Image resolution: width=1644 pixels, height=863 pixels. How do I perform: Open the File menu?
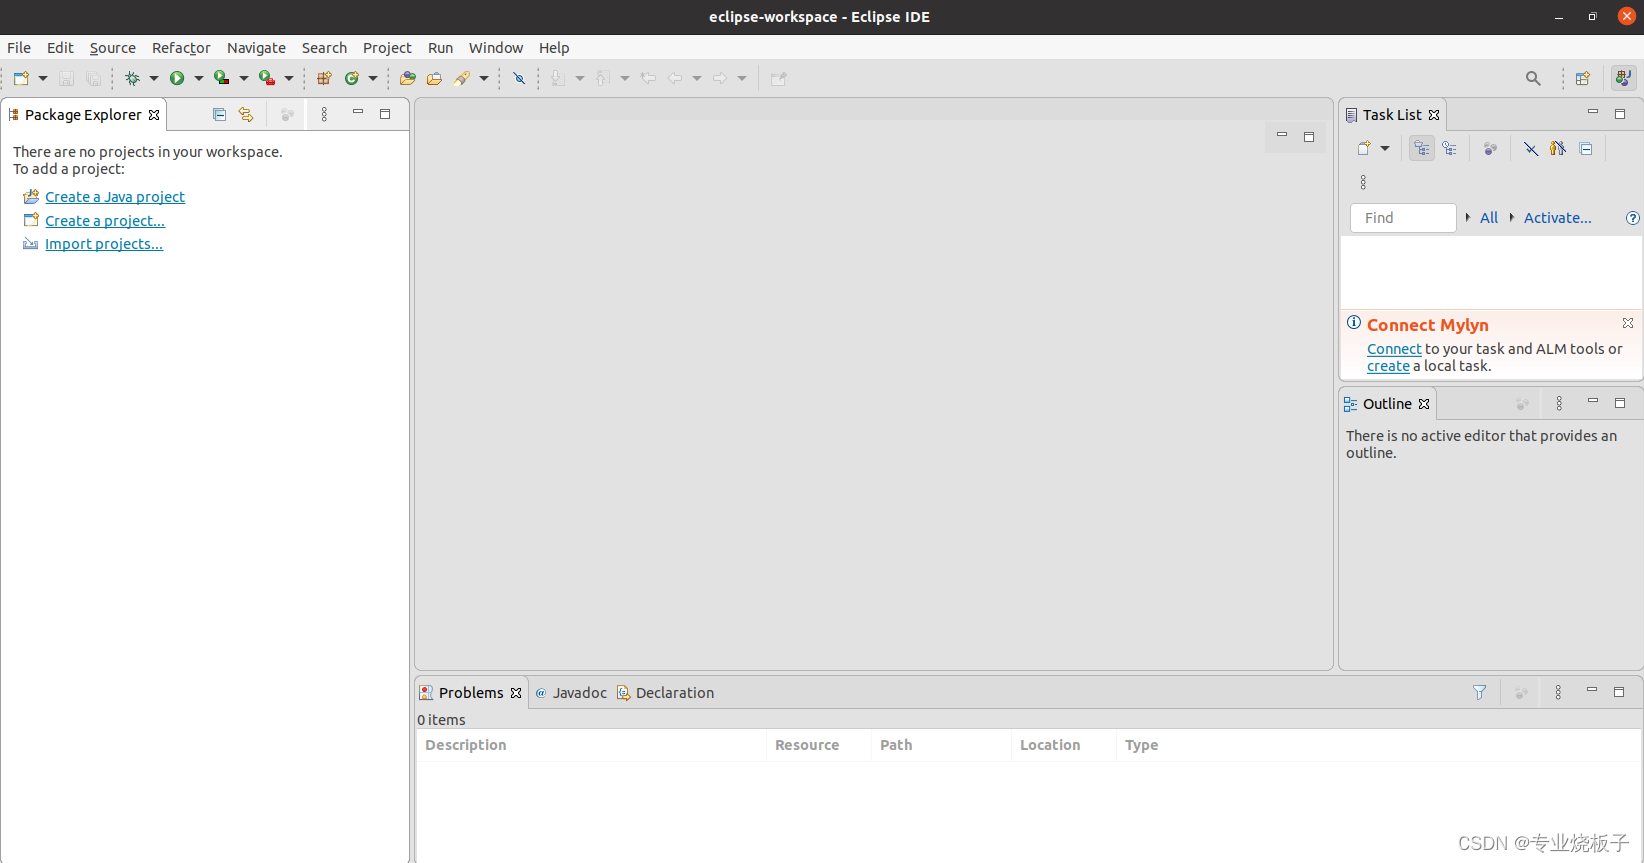point(19,48)
